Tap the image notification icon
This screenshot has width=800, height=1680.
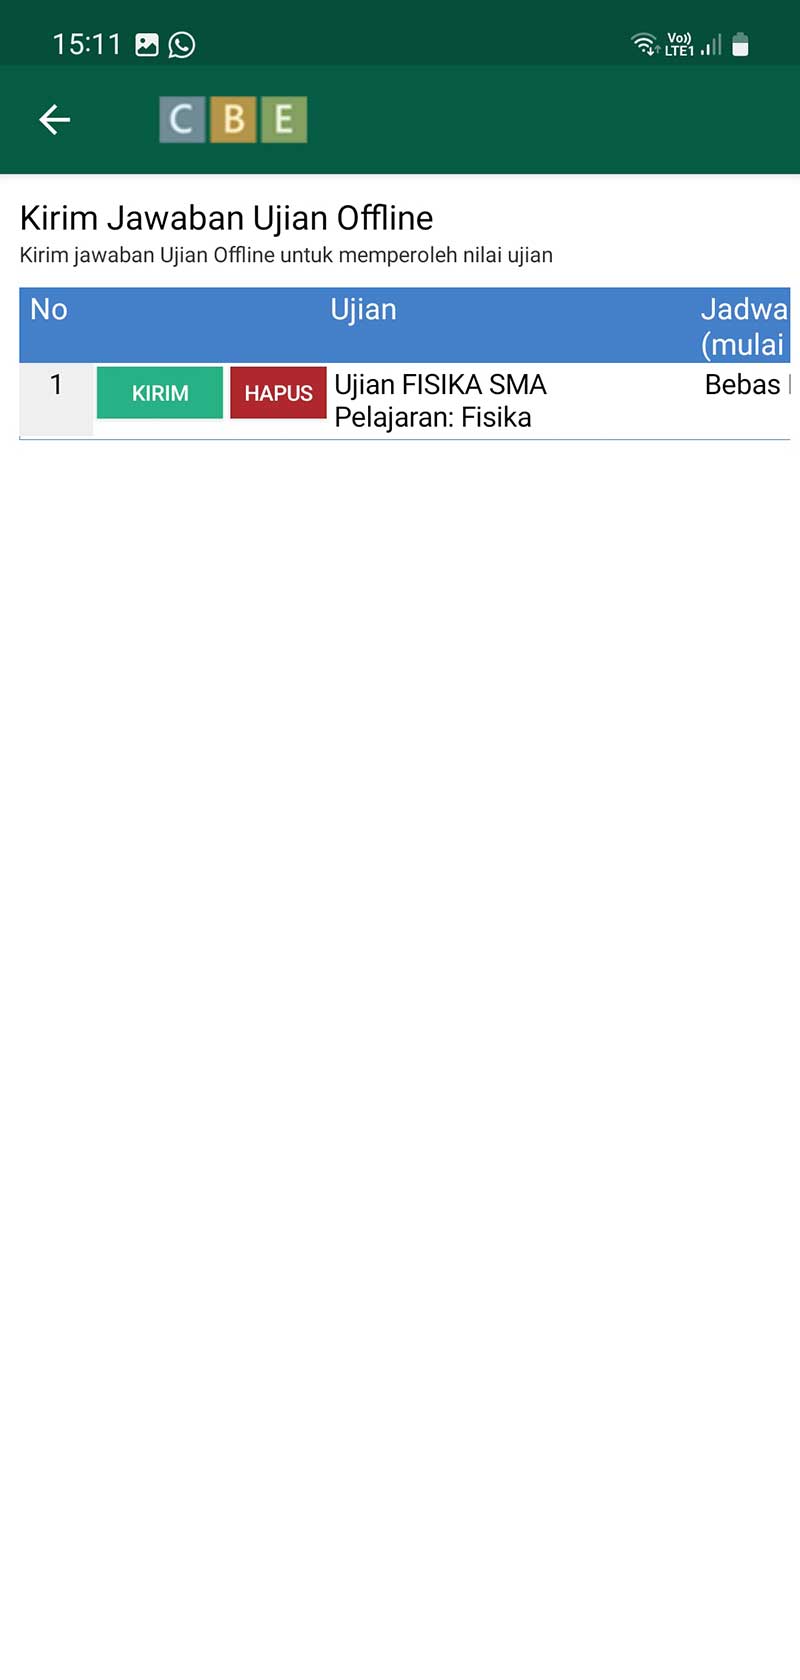[147, 45]
